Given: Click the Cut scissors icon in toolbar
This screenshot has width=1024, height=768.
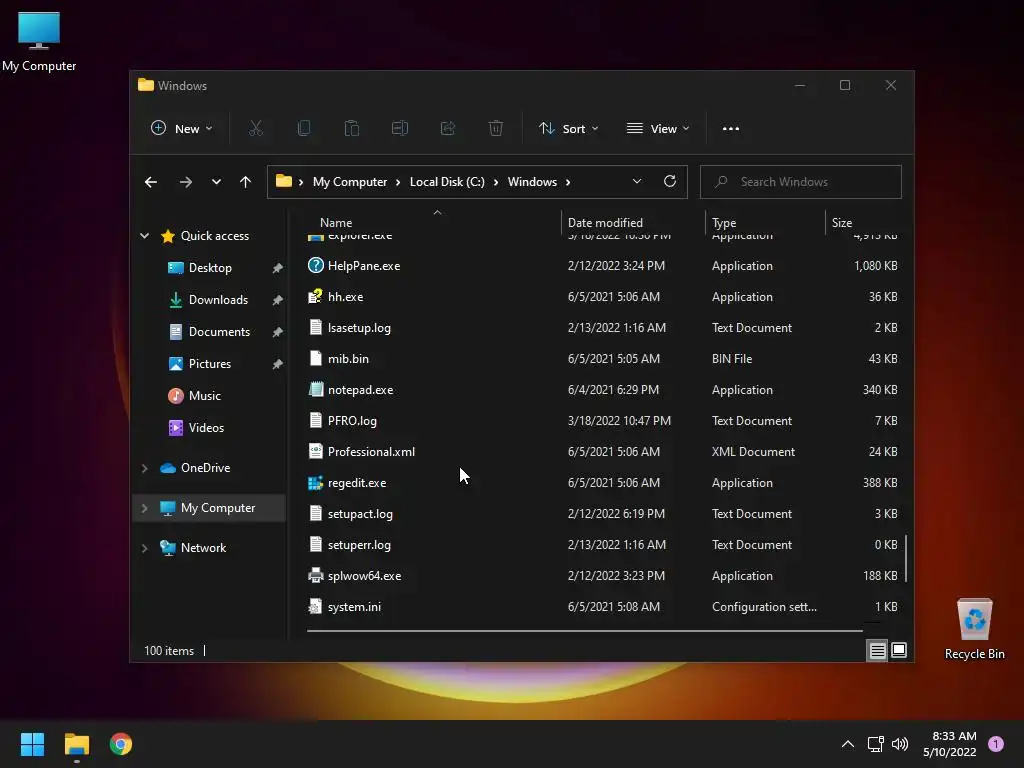Looking at the screenshot, I should 255,128.
